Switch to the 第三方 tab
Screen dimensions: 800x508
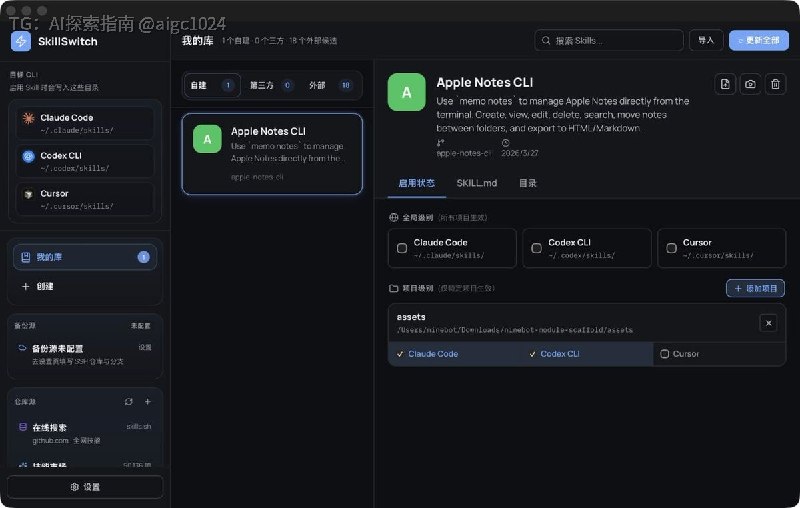pos(270,85)
